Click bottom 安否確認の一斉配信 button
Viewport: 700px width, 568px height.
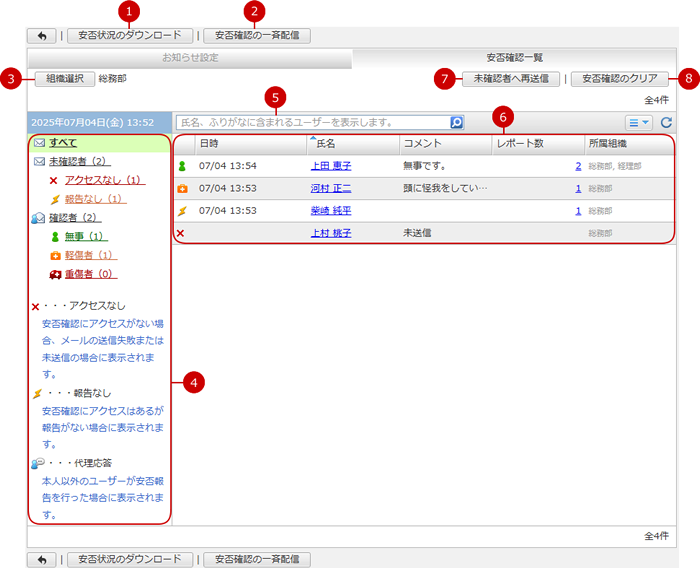pos(257,560)
